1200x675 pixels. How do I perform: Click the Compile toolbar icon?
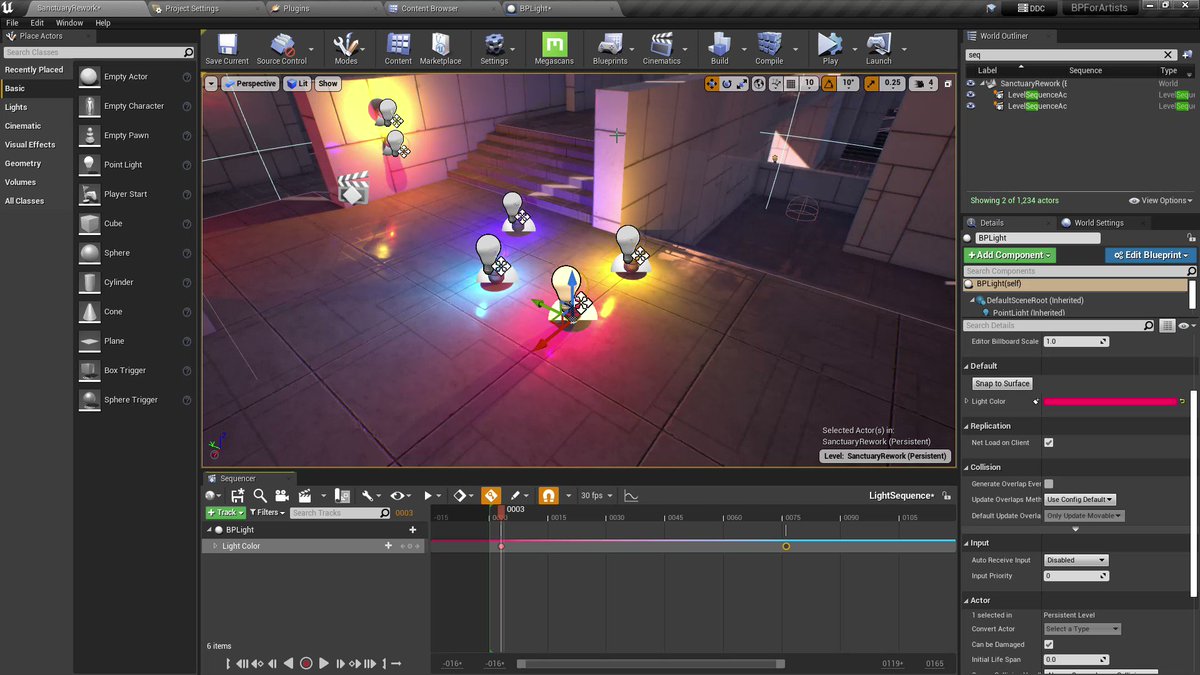click(x=769, y=48)
